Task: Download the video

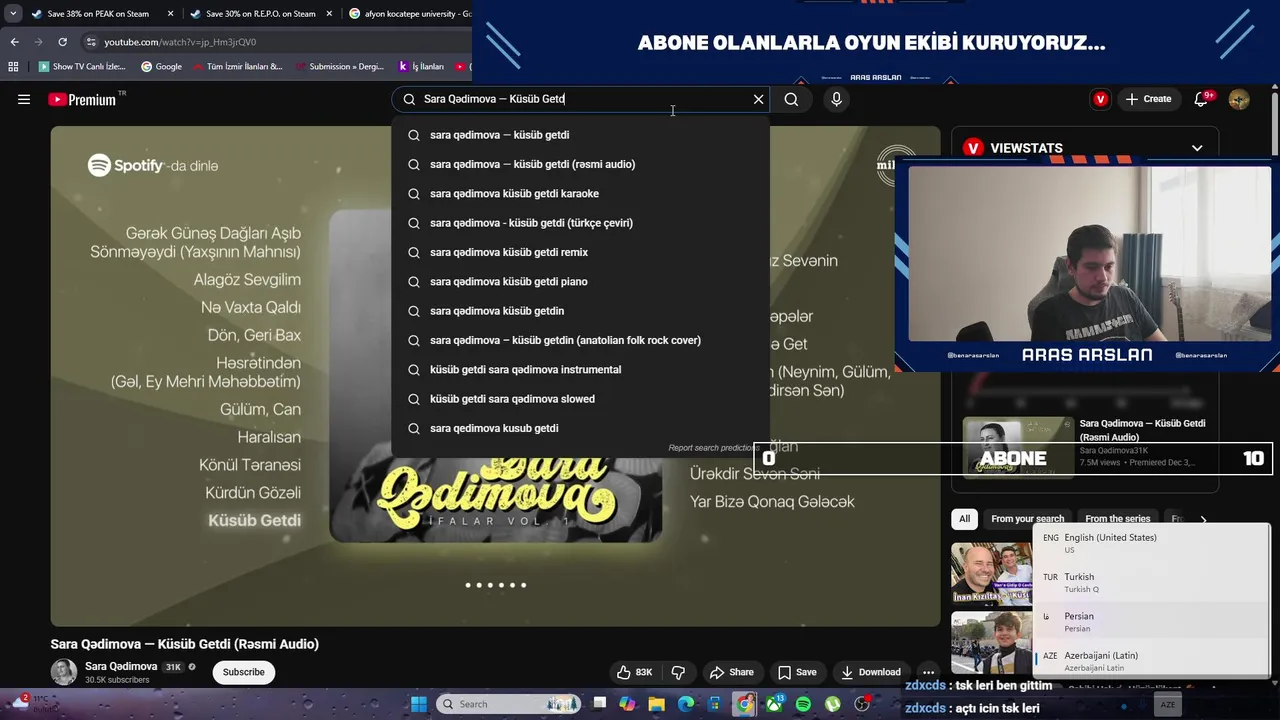Action: (x=870, y=672)
